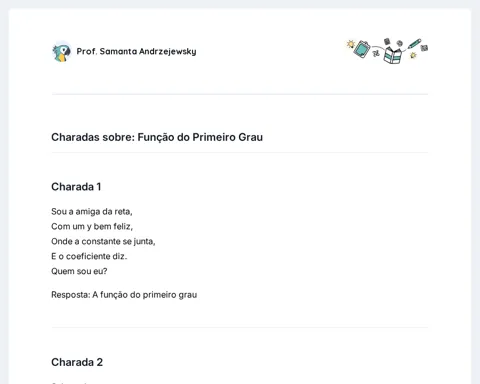Click the title Charadas sobre: Função do Primeiro Grau

click(x=157, y=137)
